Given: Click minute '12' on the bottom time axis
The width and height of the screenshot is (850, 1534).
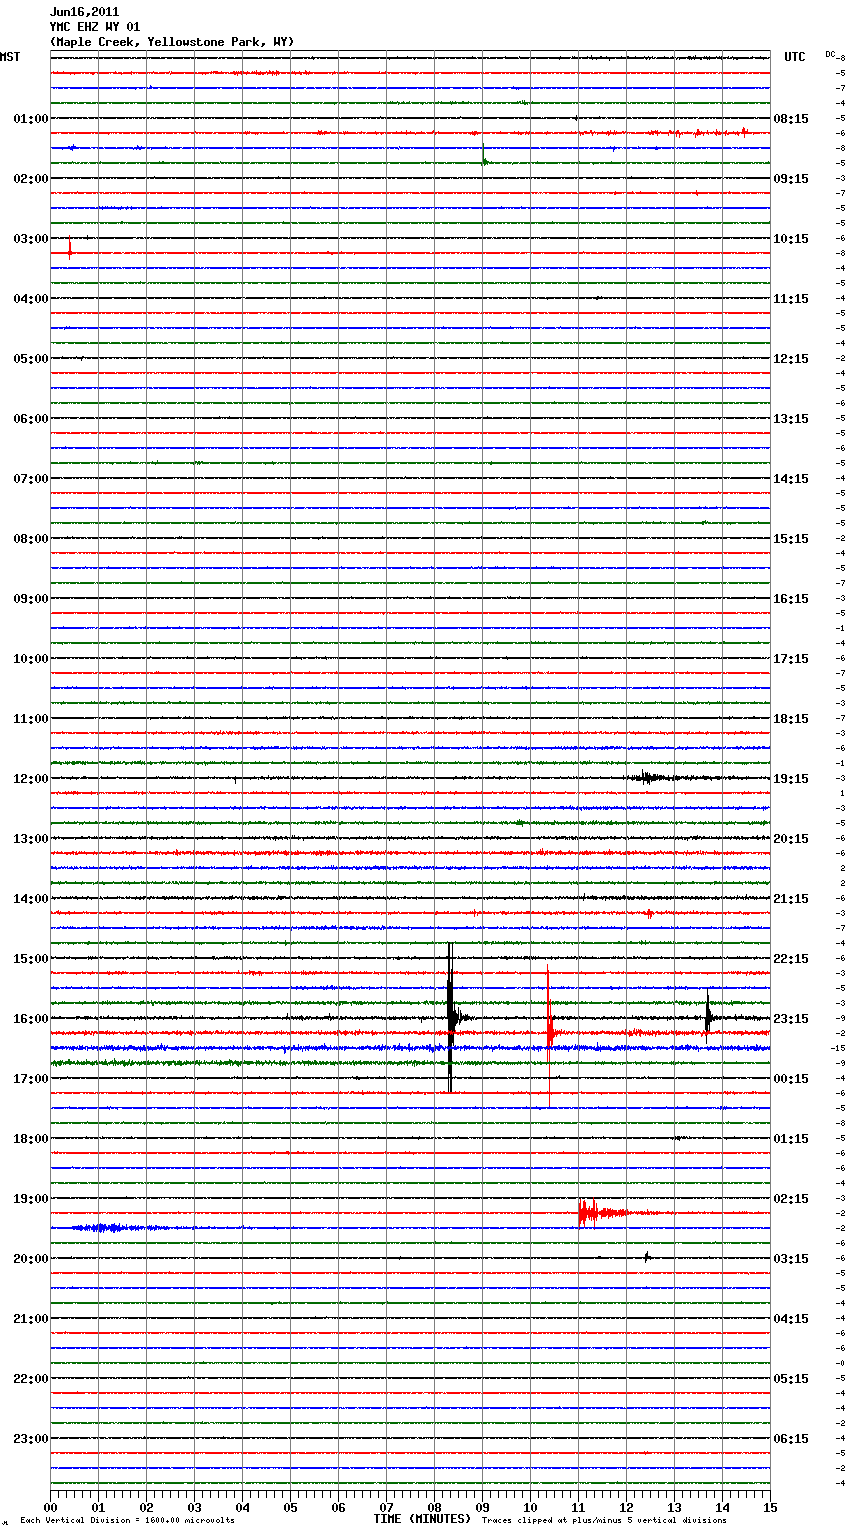Looking at the screenshot, I should coord(626,1507).
